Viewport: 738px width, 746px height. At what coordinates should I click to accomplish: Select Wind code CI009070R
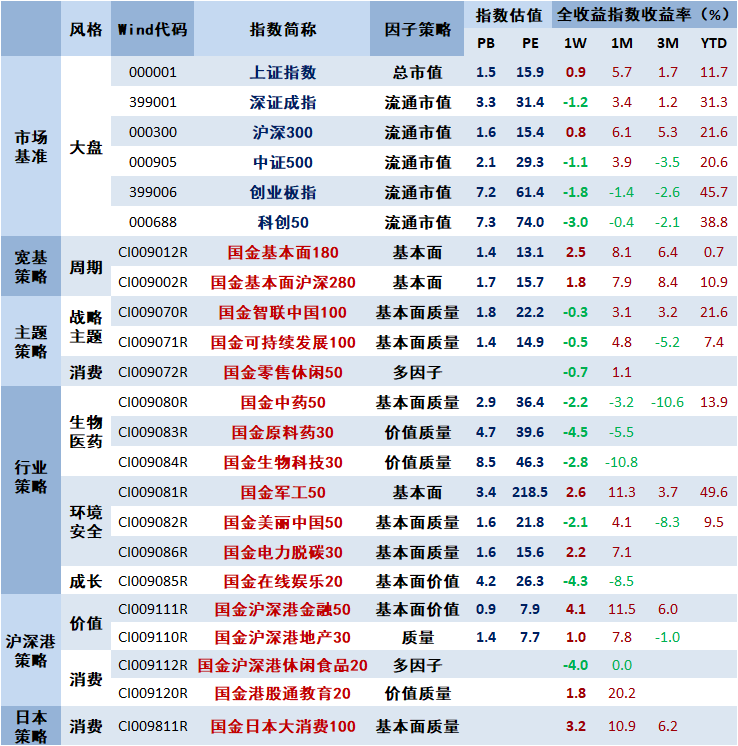tap(152, 312)
